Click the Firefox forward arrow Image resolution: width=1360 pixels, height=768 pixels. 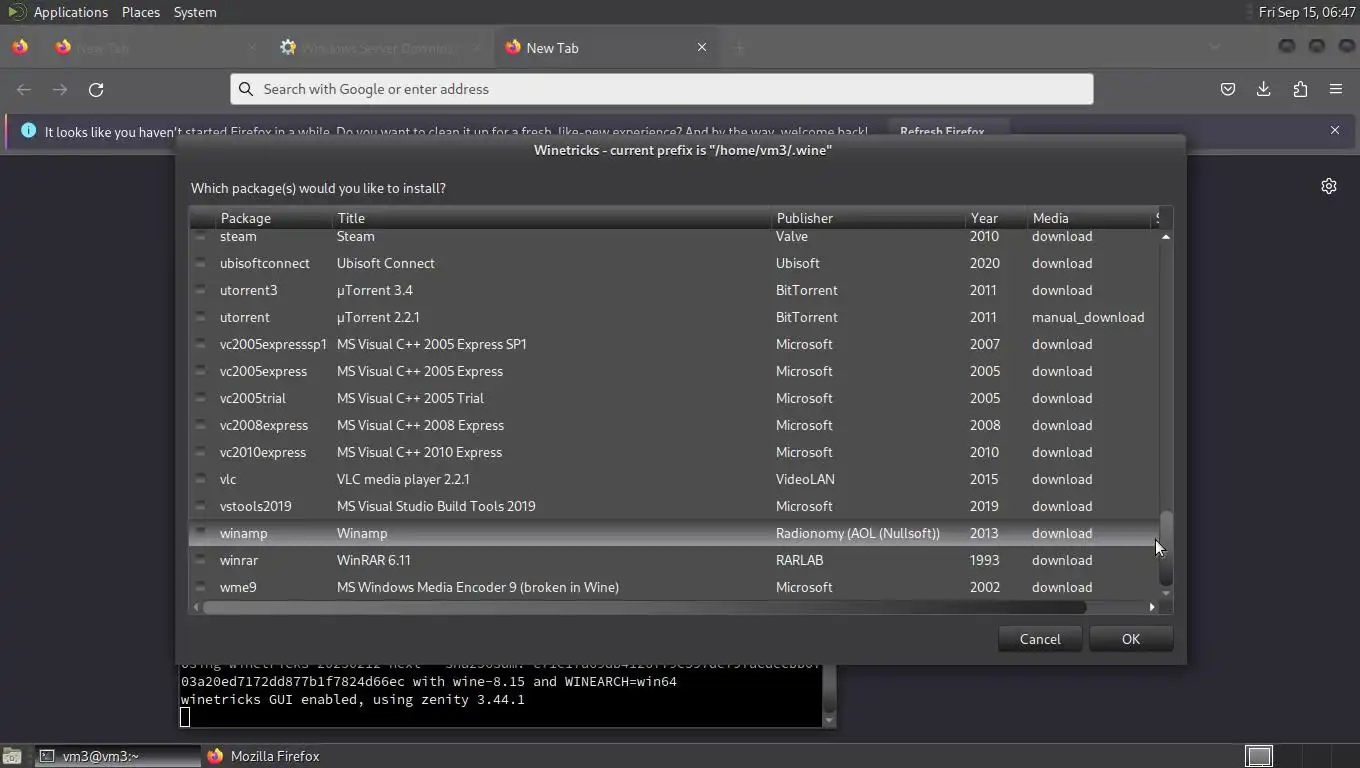click(60, 89)
